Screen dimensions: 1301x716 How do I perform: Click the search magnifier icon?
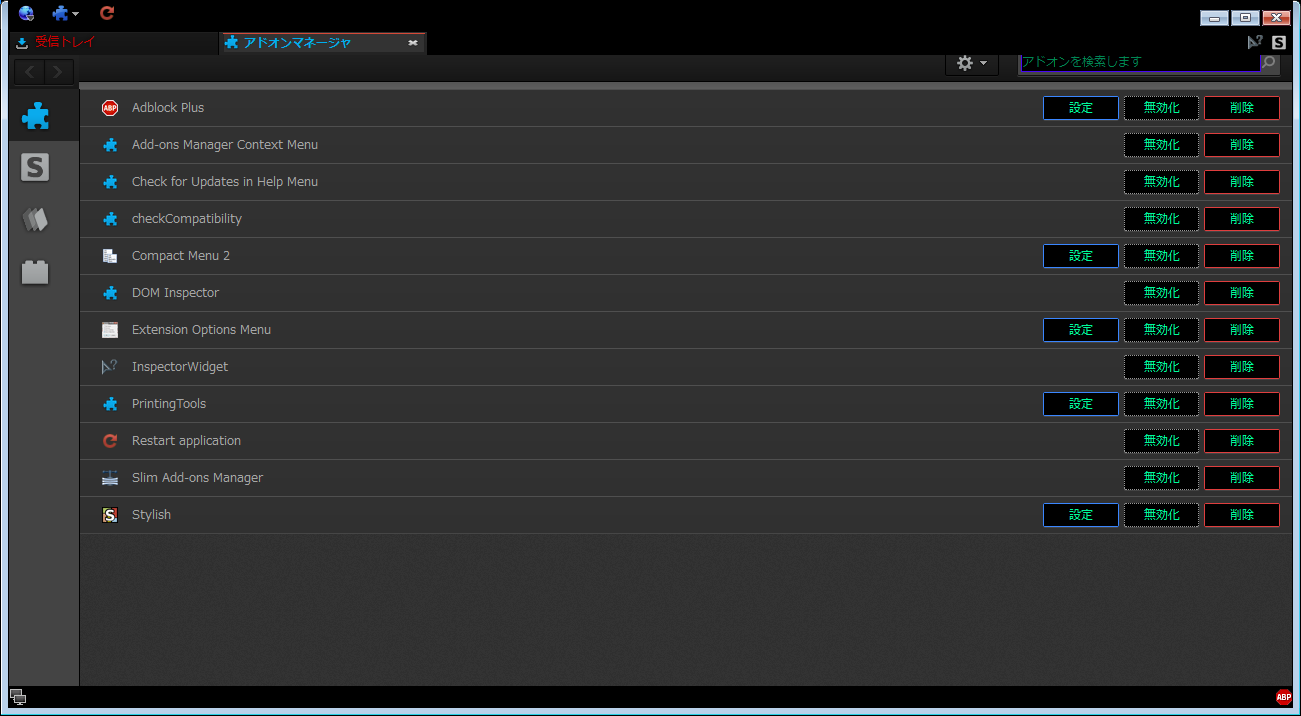[1269, 62]
